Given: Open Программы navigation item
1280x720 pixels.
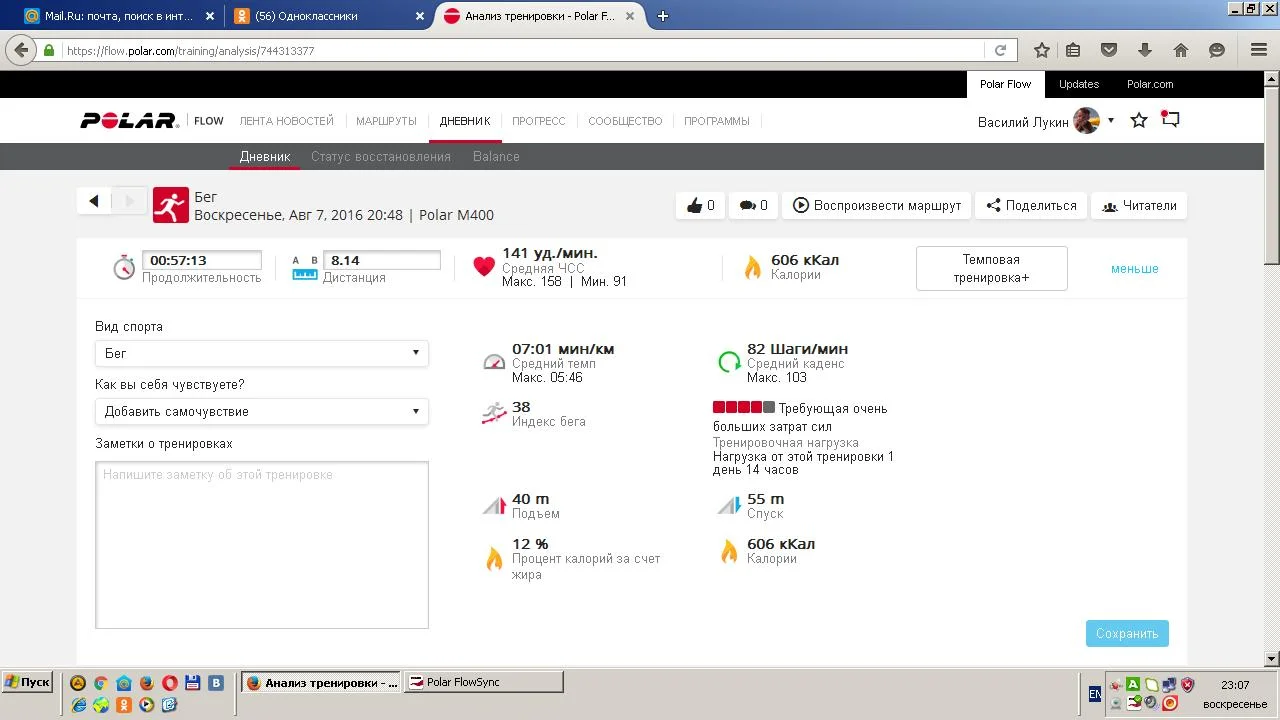Looking at the screenshot, I should pos(717,121).
